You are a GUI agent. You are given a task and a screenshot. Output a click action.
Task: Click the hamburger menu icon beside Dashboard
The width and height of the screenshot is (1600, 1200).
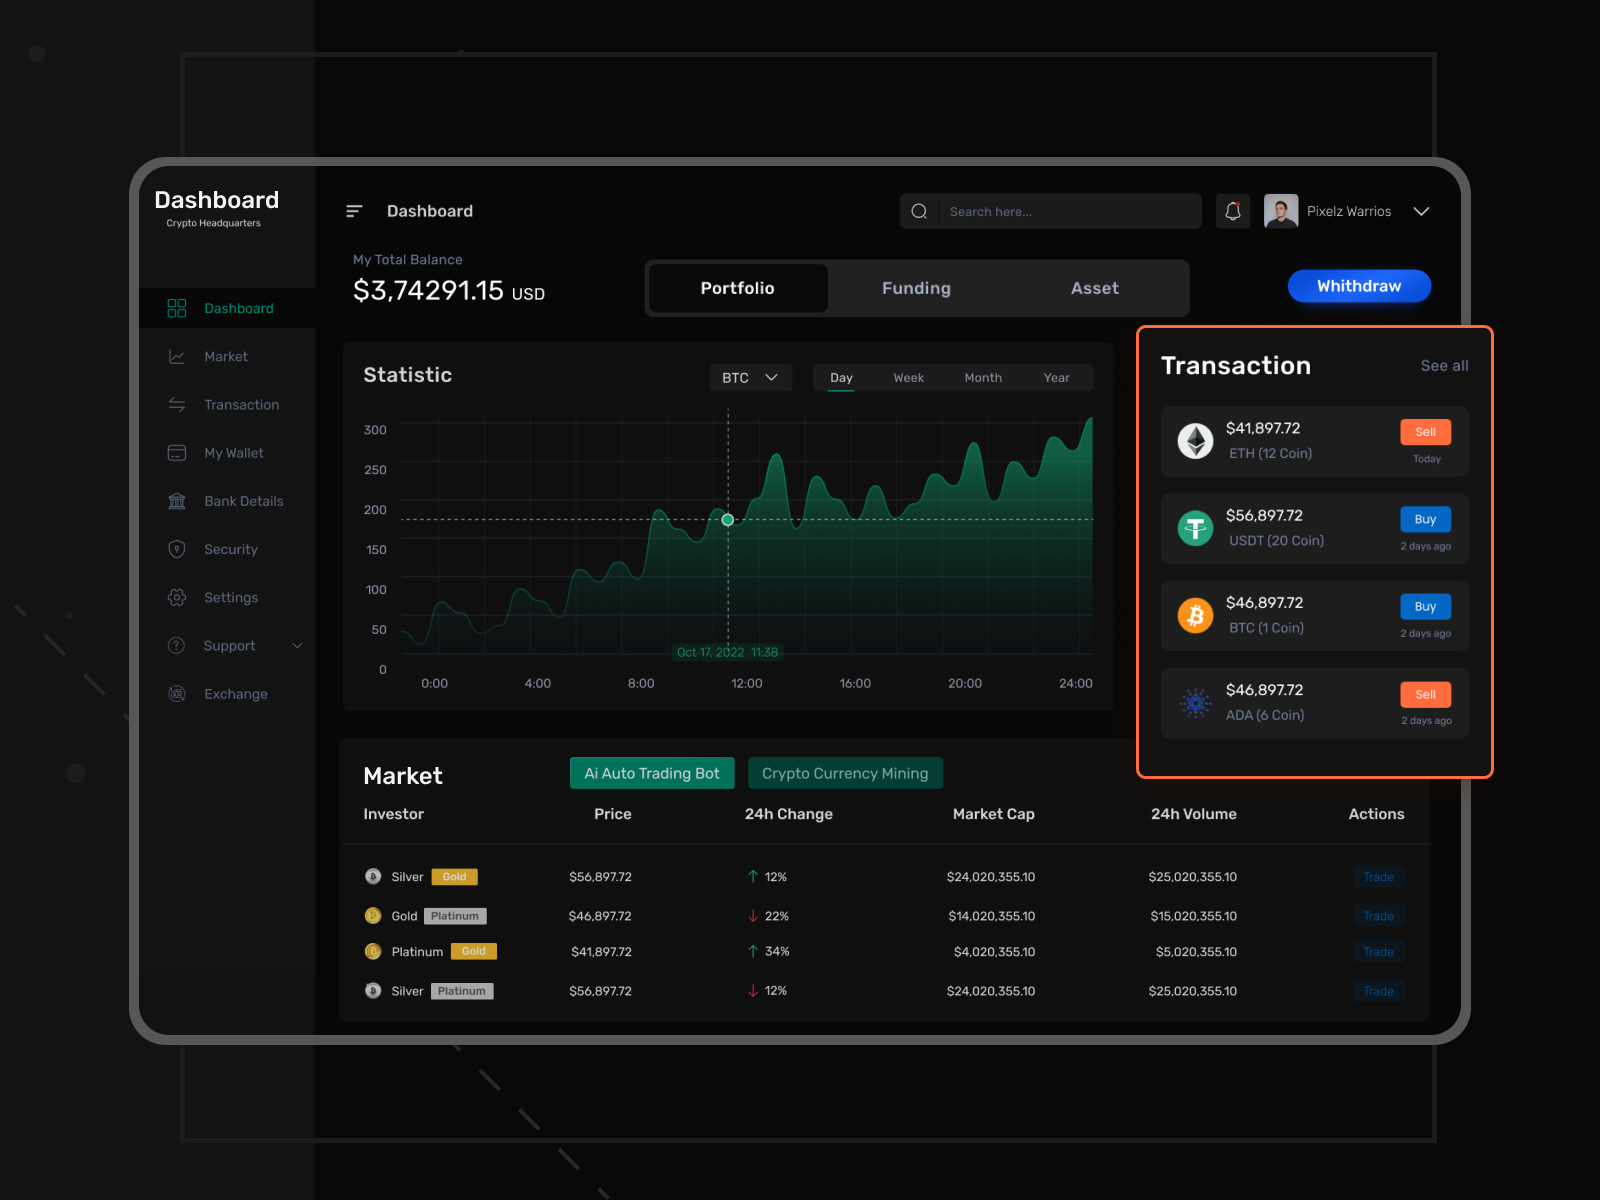(354, 211)
